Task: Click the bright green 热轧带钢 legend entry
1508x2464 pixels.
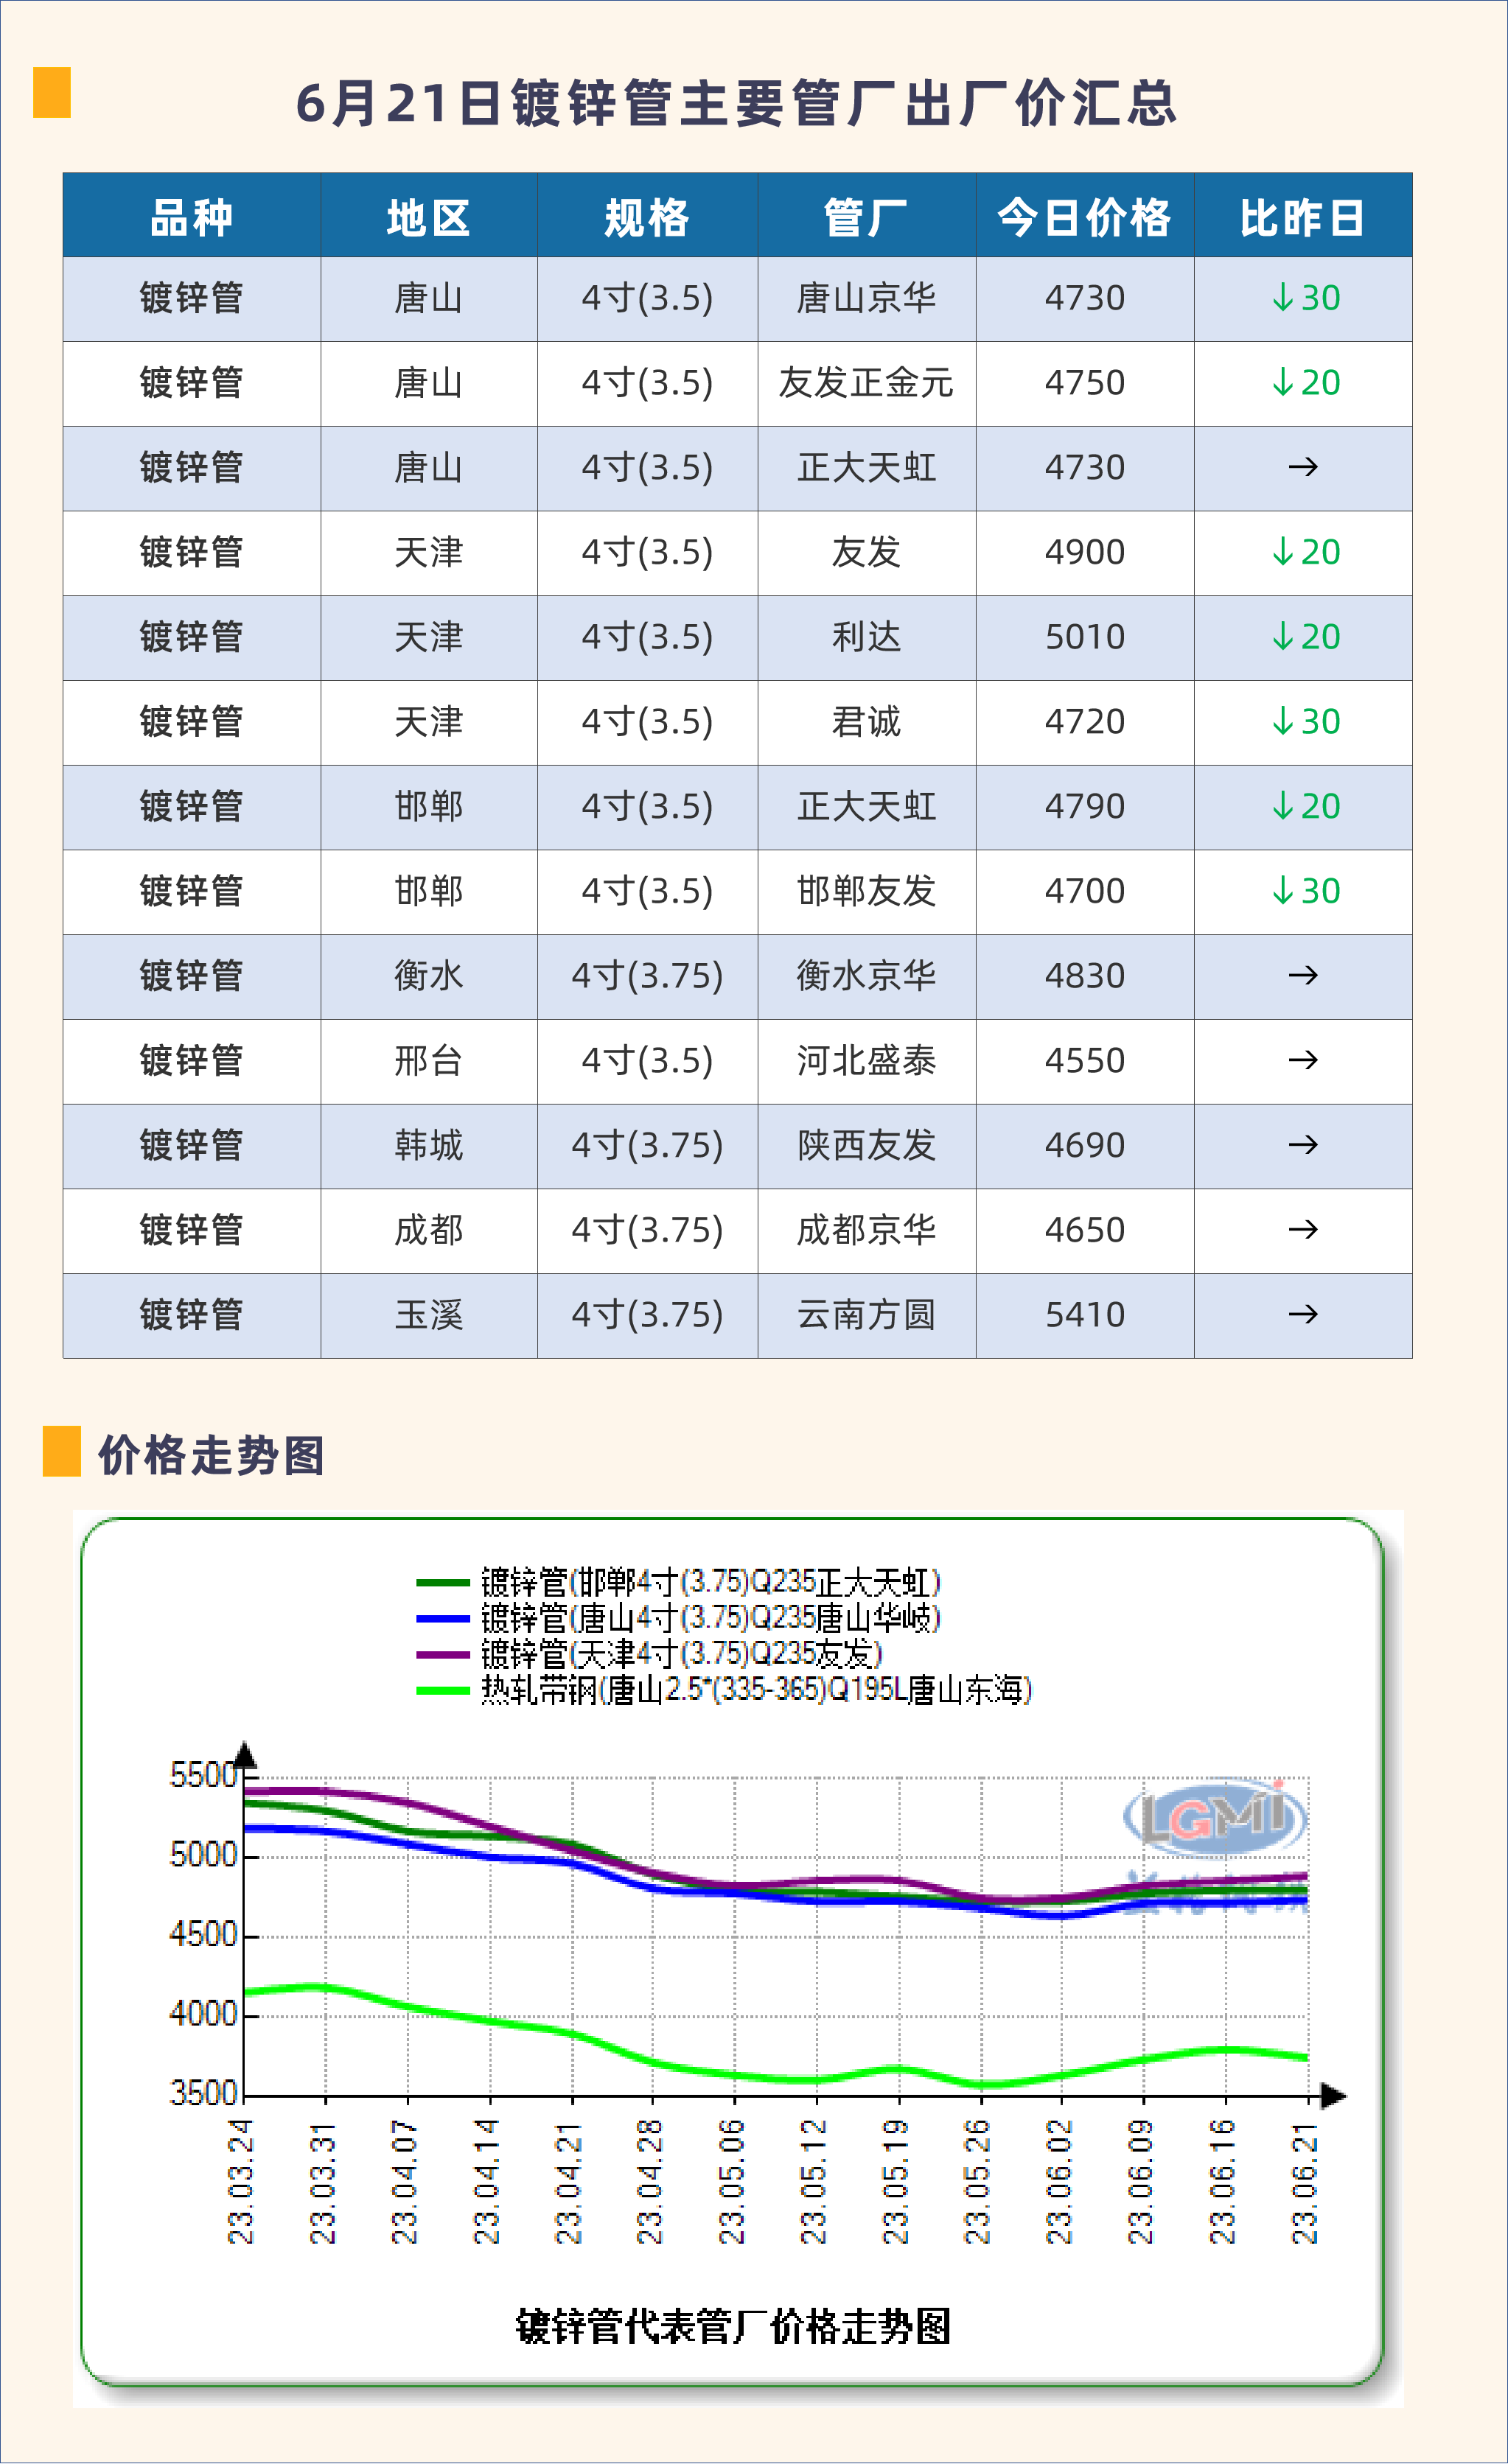Action: (443, 1690)
